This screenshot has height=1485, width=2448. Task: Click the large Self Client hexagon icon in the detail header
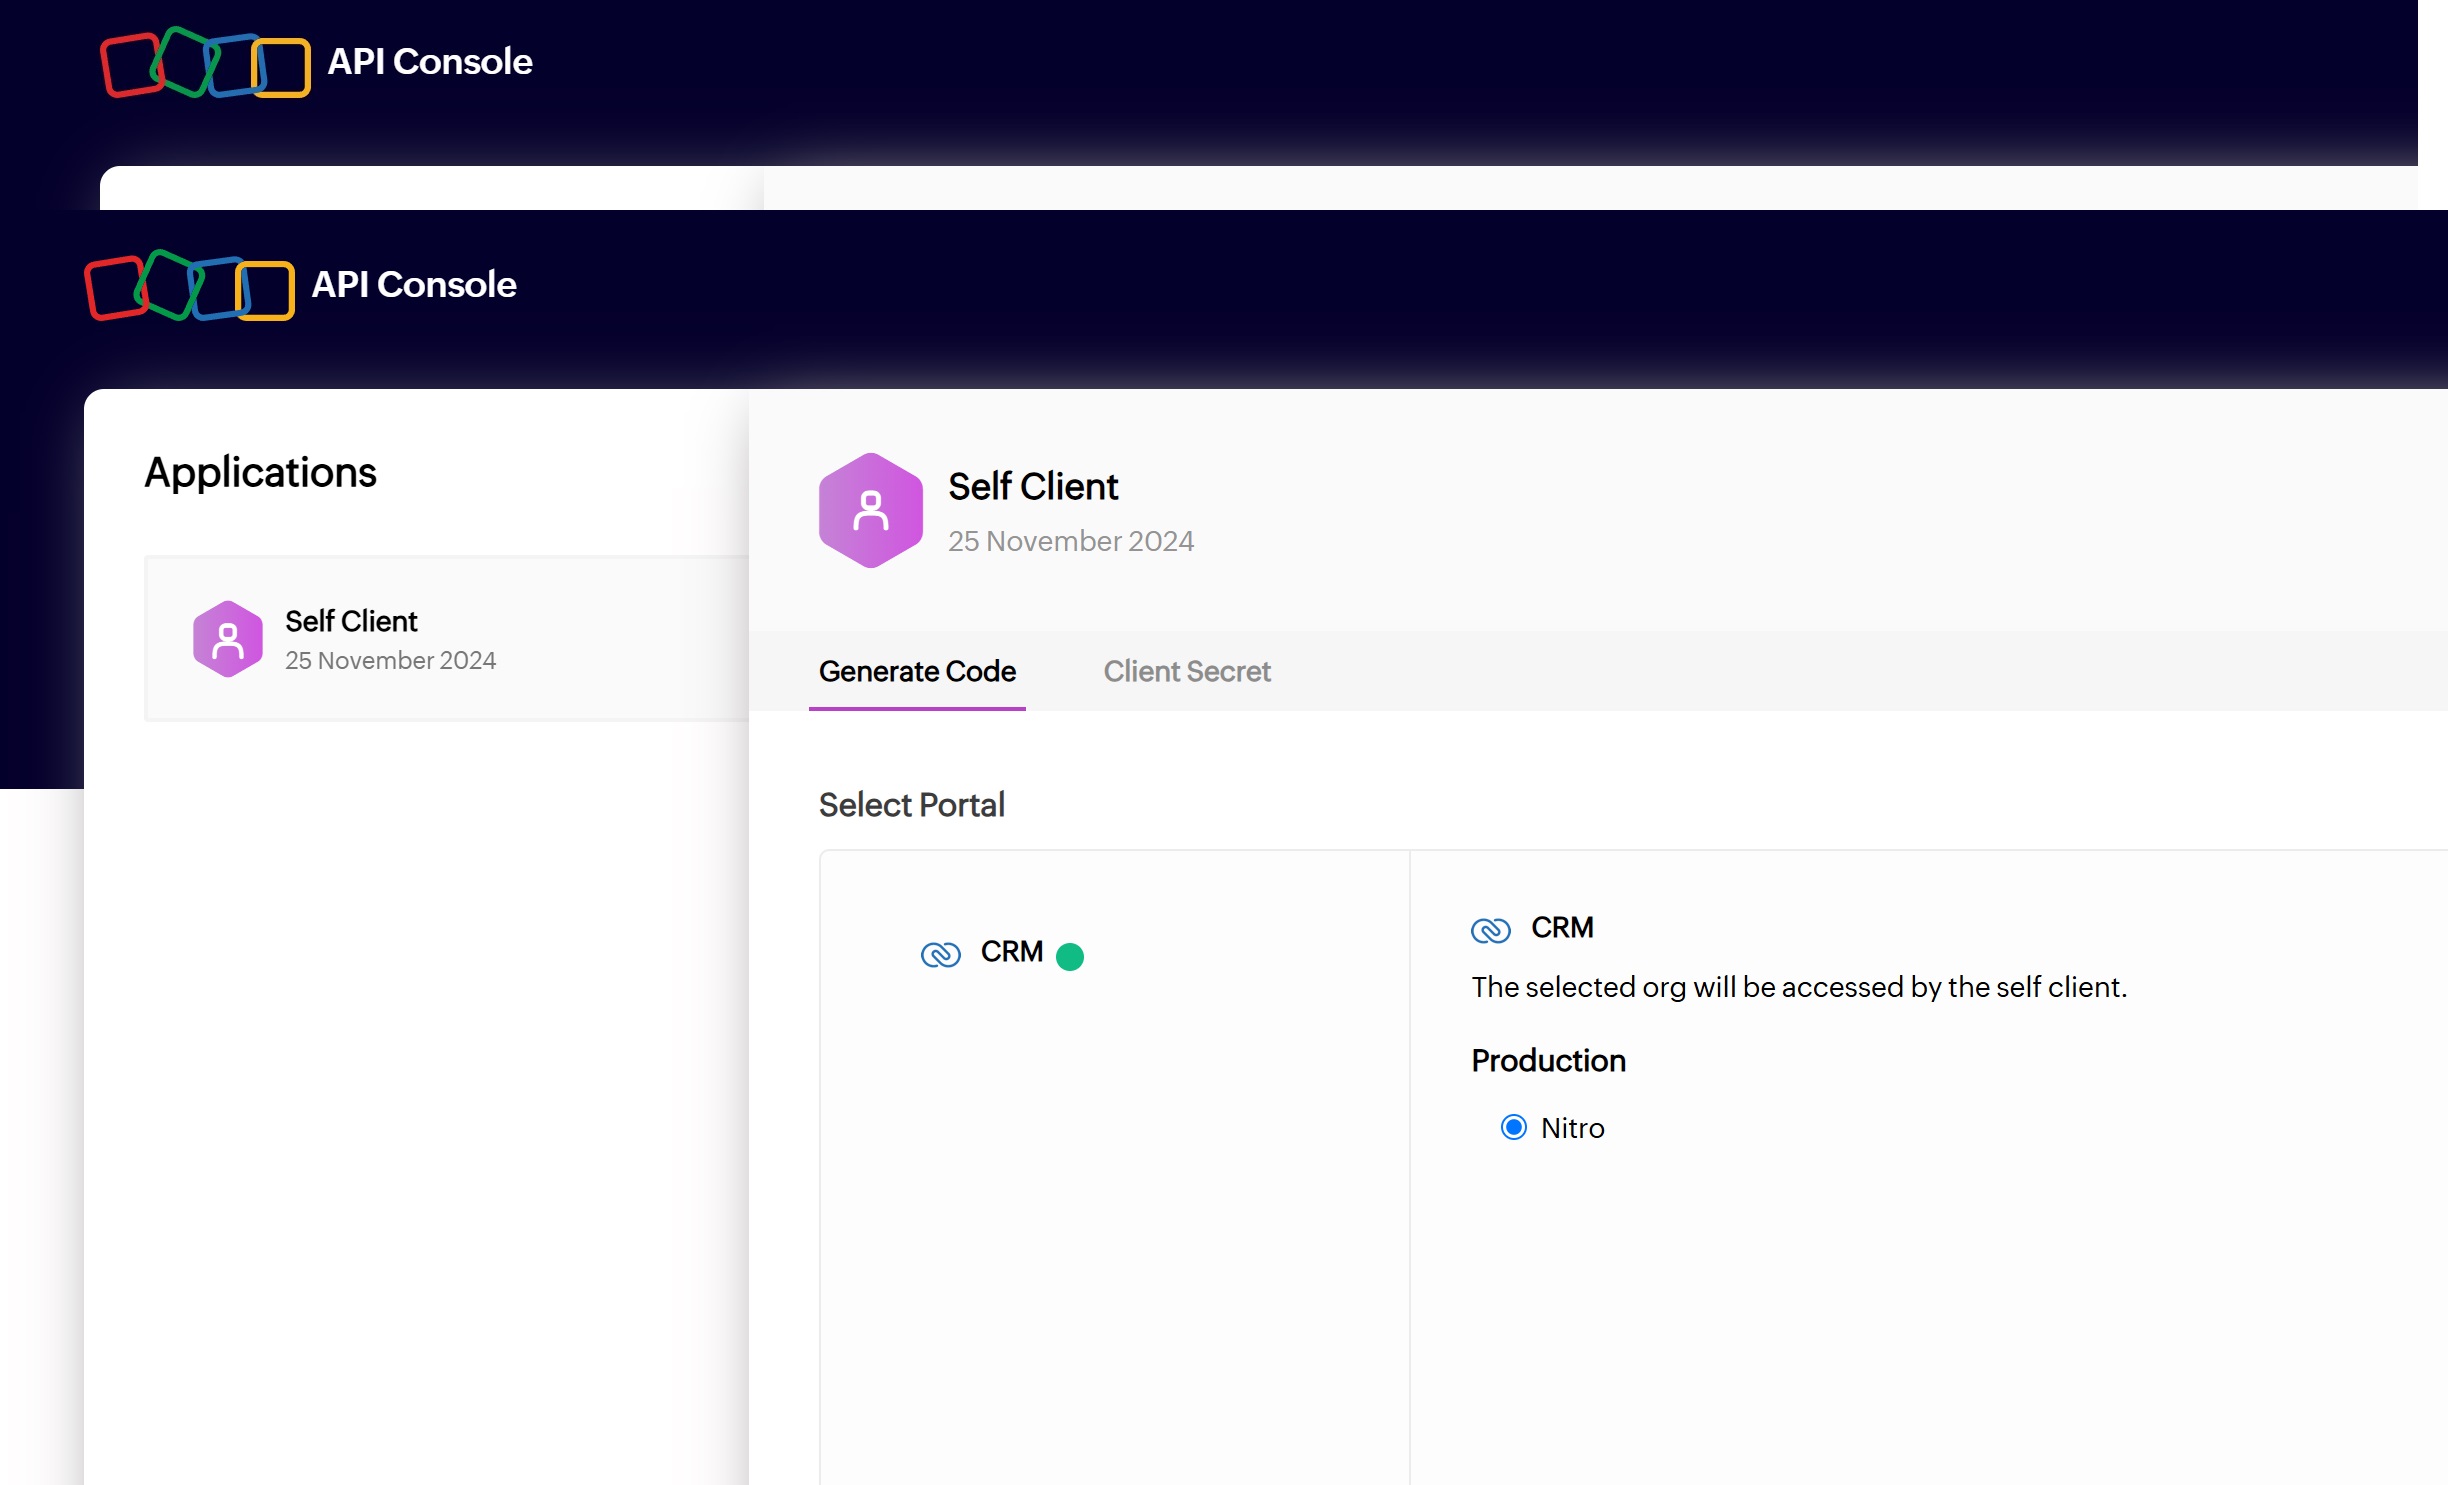[870, 511]
